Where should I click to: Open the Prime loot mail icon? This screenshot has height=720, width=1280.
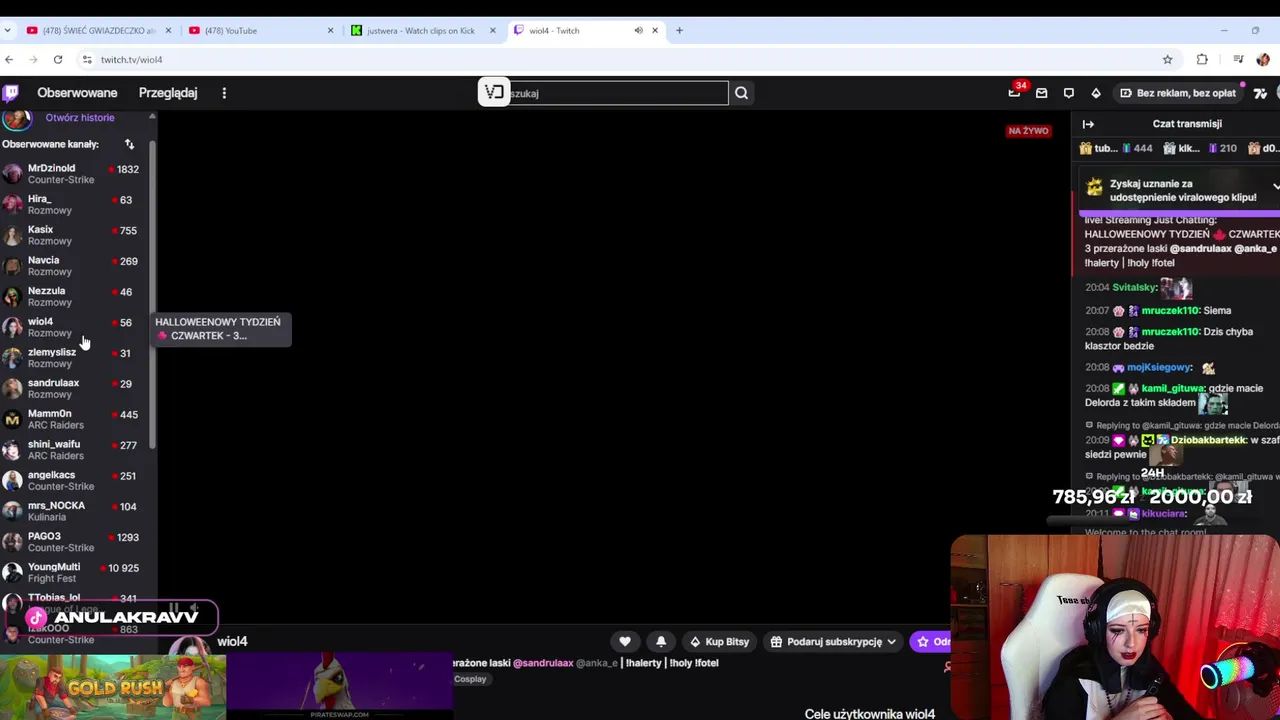point(1041,93)
